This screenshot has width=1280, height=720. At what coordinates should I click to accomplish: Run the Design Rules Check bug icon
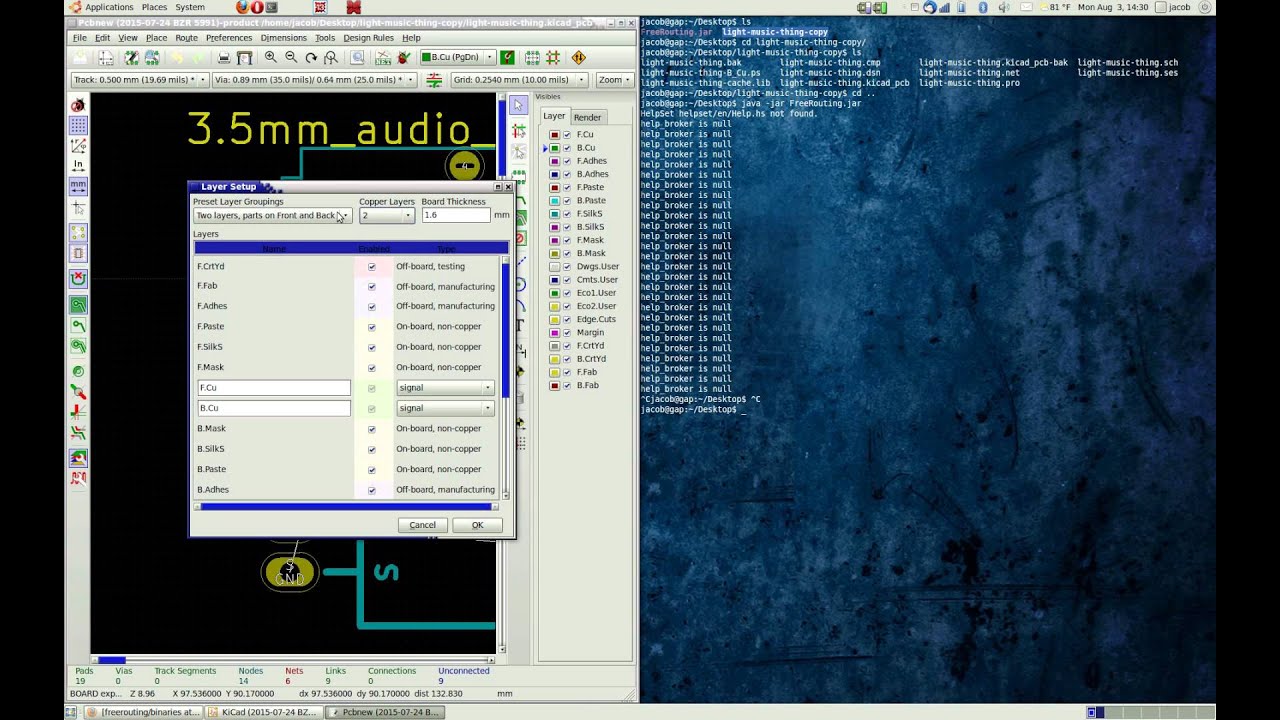404,58
